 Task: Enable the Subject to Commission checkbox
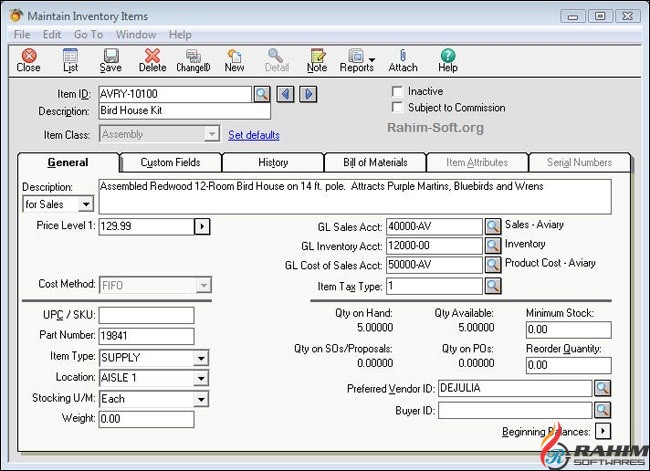398,107
